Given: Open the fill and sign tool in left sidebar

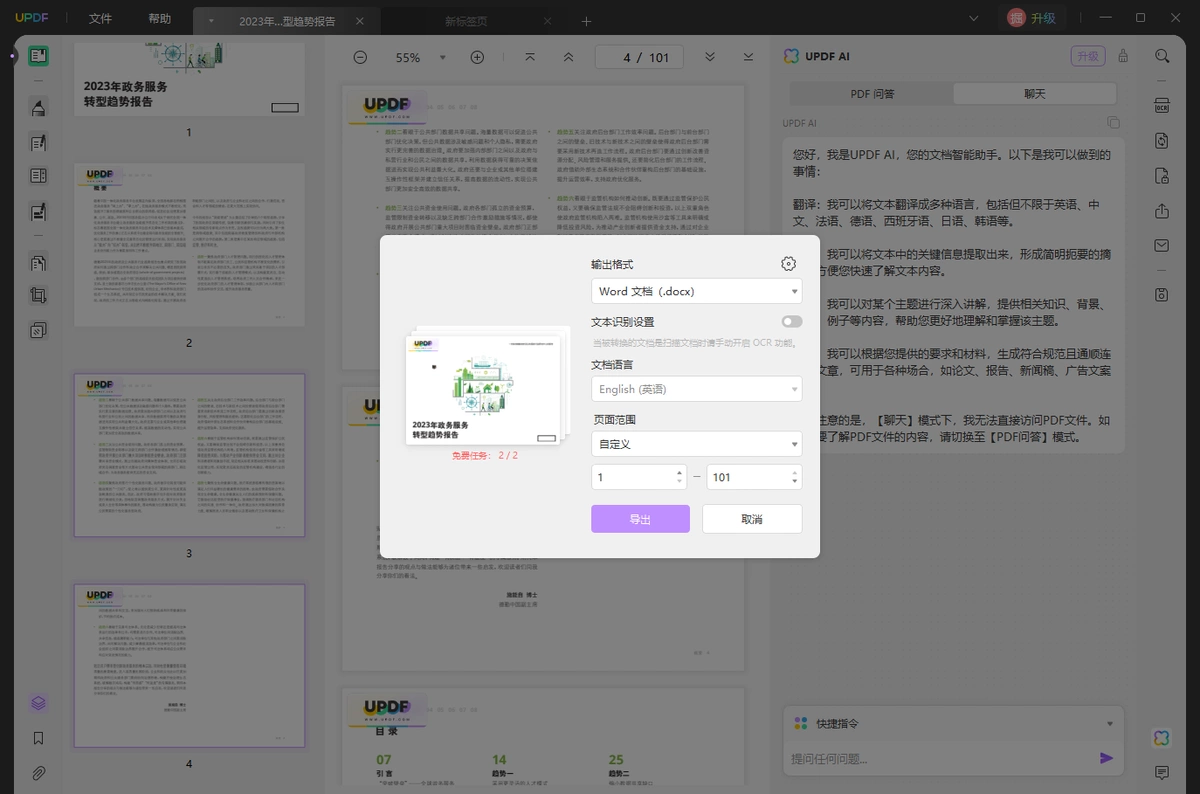Looking at the screenshot, I should tap(38, 212).
